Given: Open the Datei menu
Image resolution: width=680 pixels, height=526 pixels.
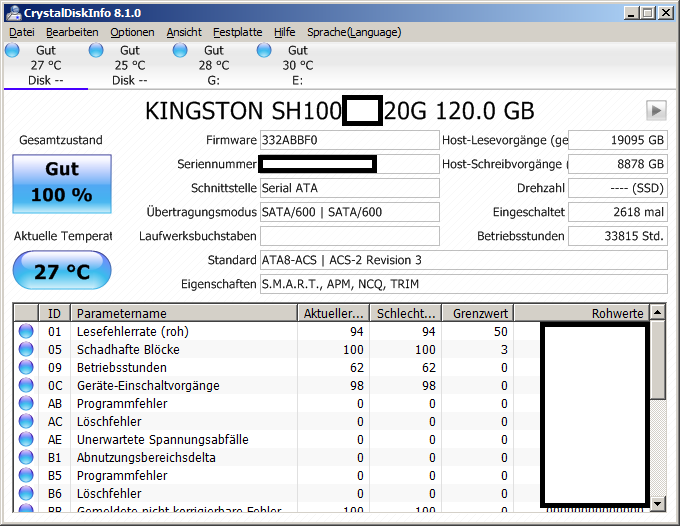Looking at the screenshot, I should click(x=22, y=33).
